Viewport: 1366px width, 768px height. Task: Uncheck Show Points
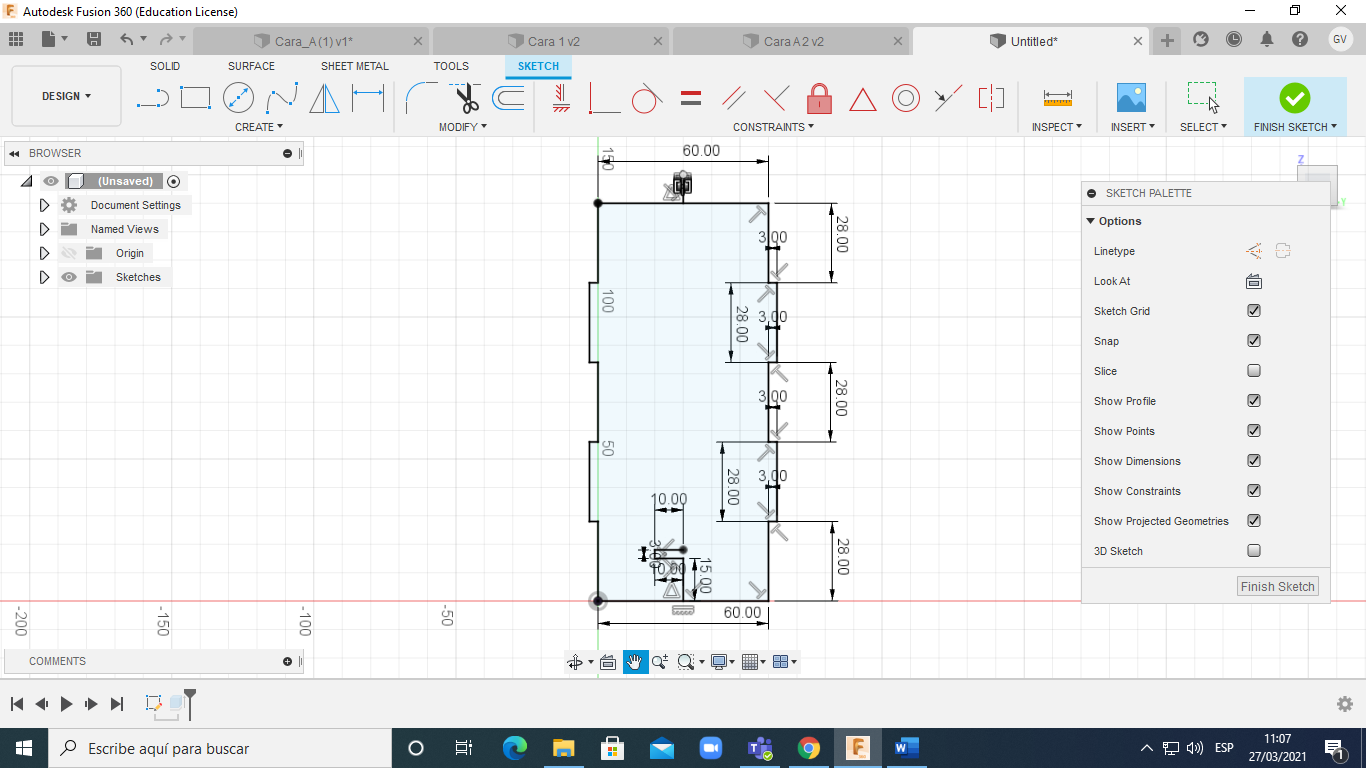pyautogui.click(x=1254, y=431)
